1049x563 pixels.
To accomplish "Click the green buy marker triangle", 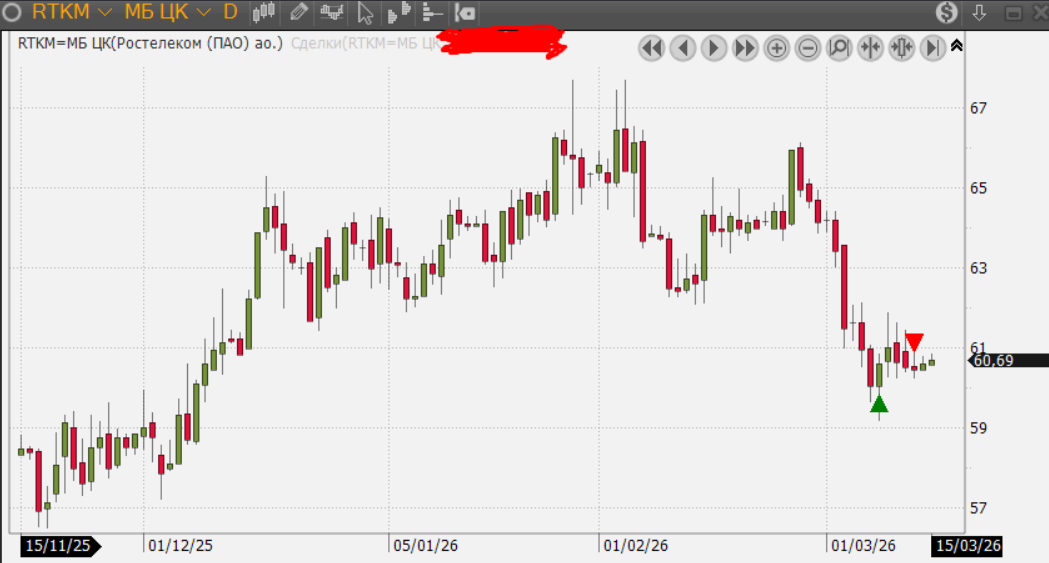I will [879, 404].
